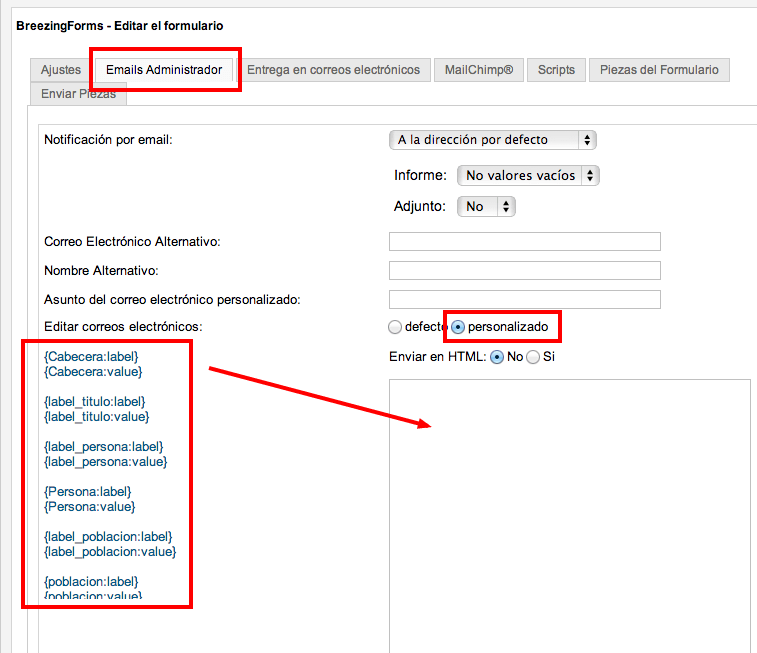Open Entrega en correos electrónicos tab
Screen dimensions: 757x653
point(334,70)
